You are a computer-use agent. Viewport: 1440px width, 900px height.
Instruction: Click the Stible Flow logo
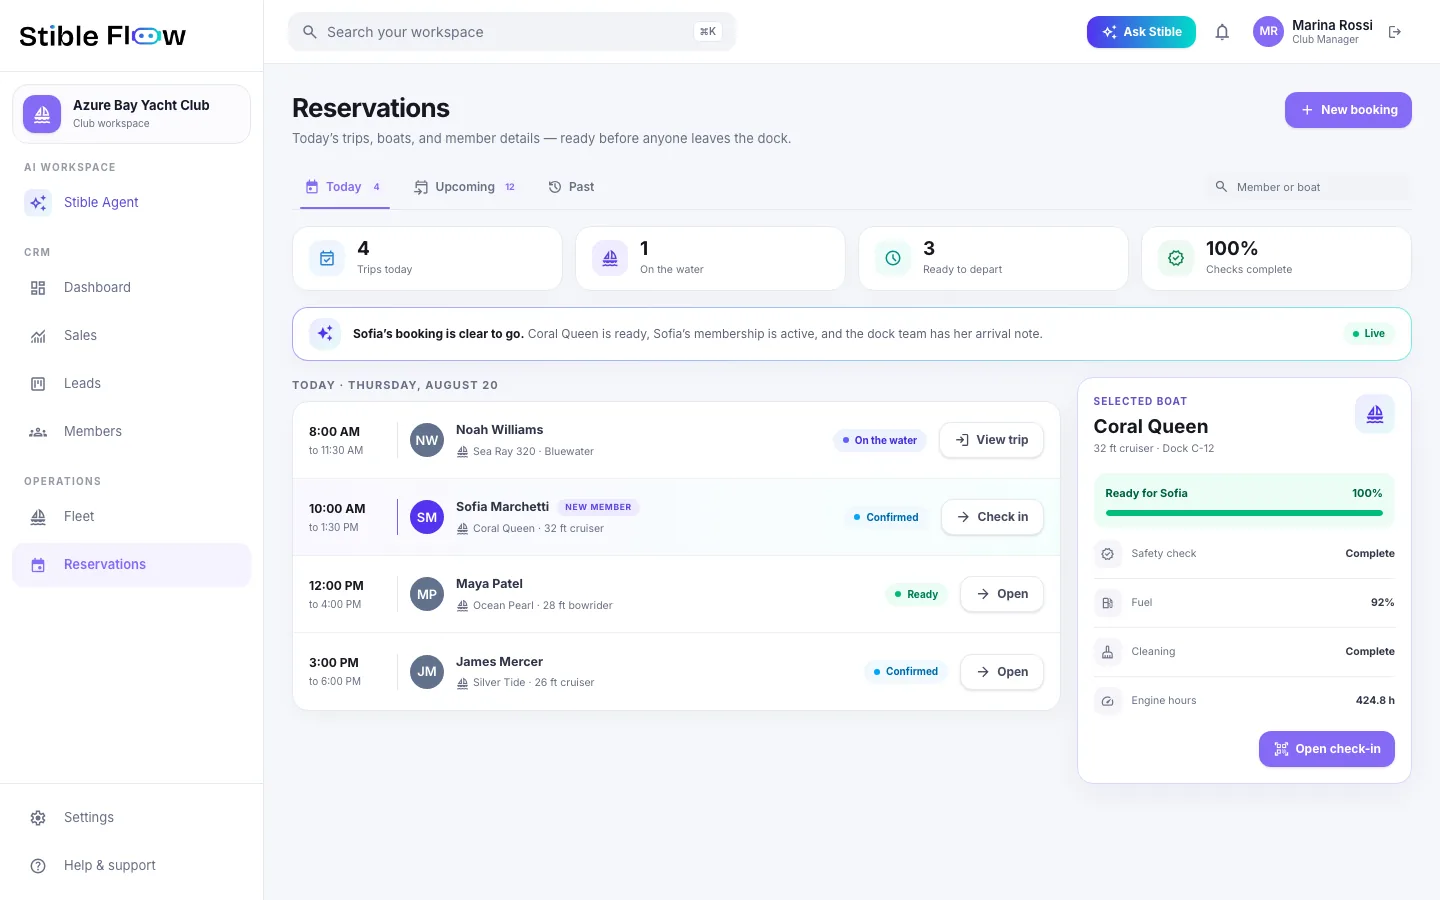coord(103,36)
